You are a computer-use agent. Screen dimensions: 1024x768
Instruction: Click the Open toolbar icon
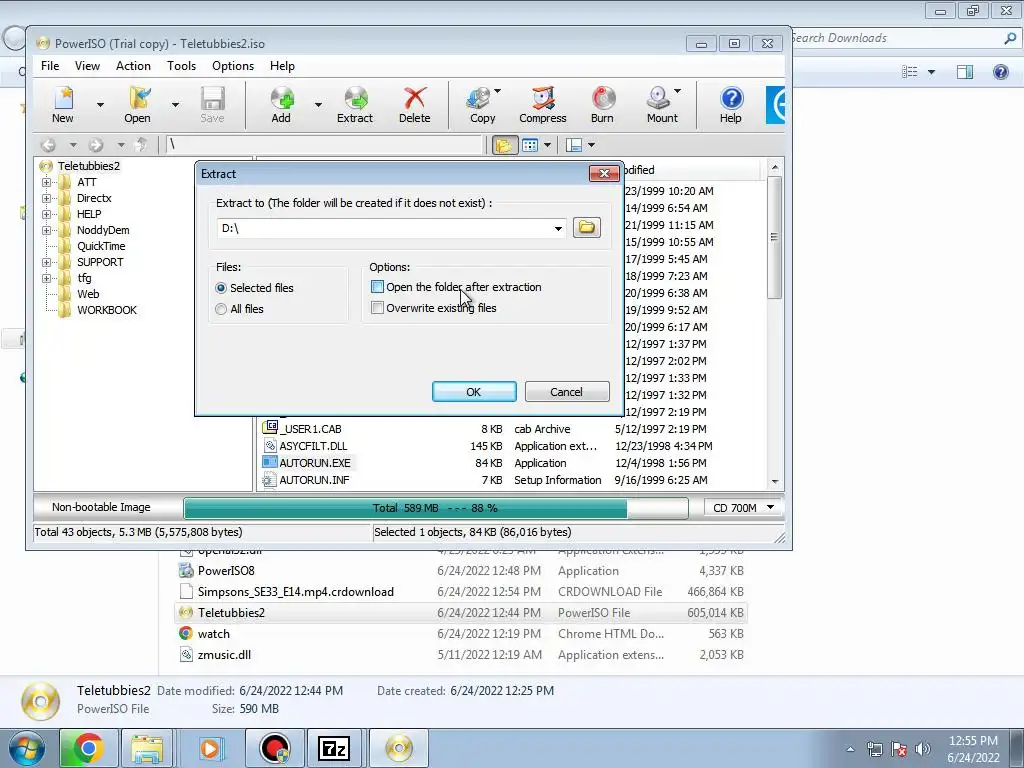138,104
